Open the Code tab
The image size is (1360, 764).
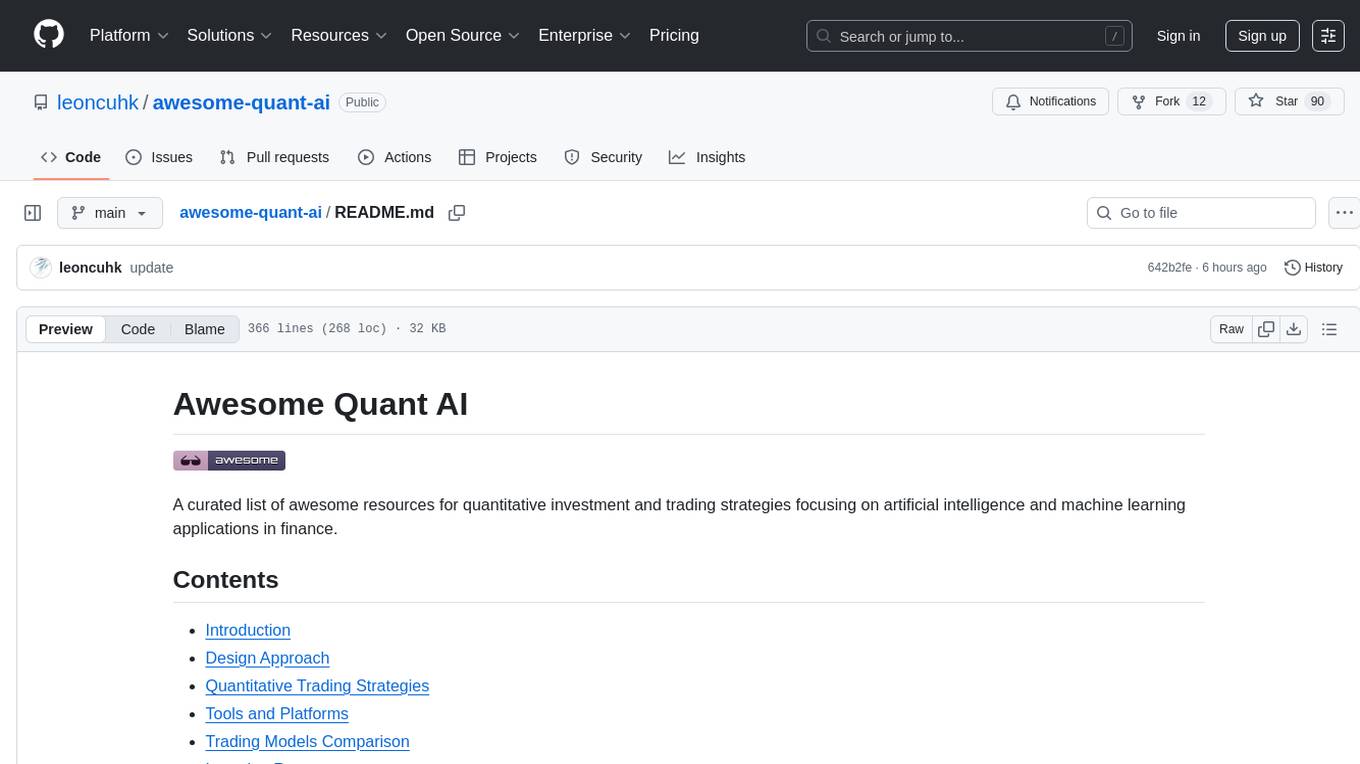click(x=71, y=157)
